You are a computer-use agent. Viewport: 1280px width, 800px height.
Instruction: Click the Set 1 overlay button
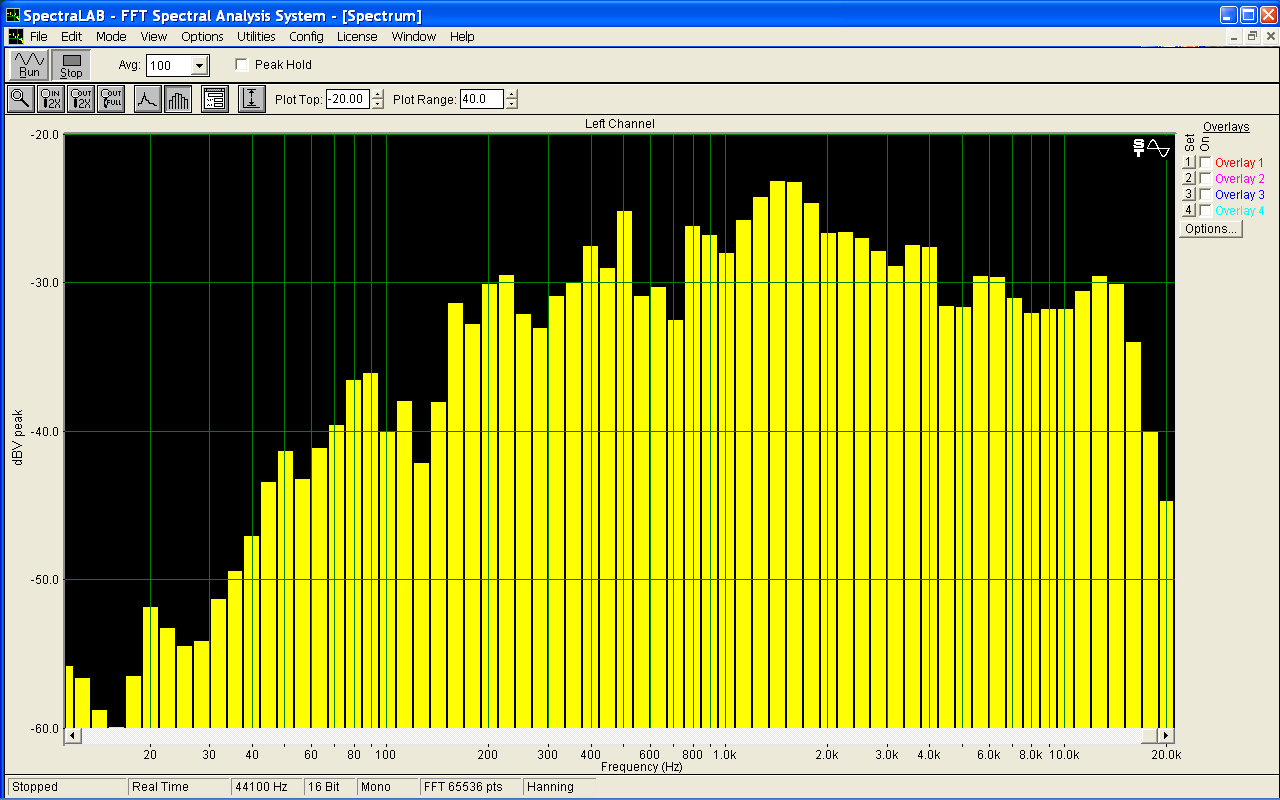pos(1189,163)
